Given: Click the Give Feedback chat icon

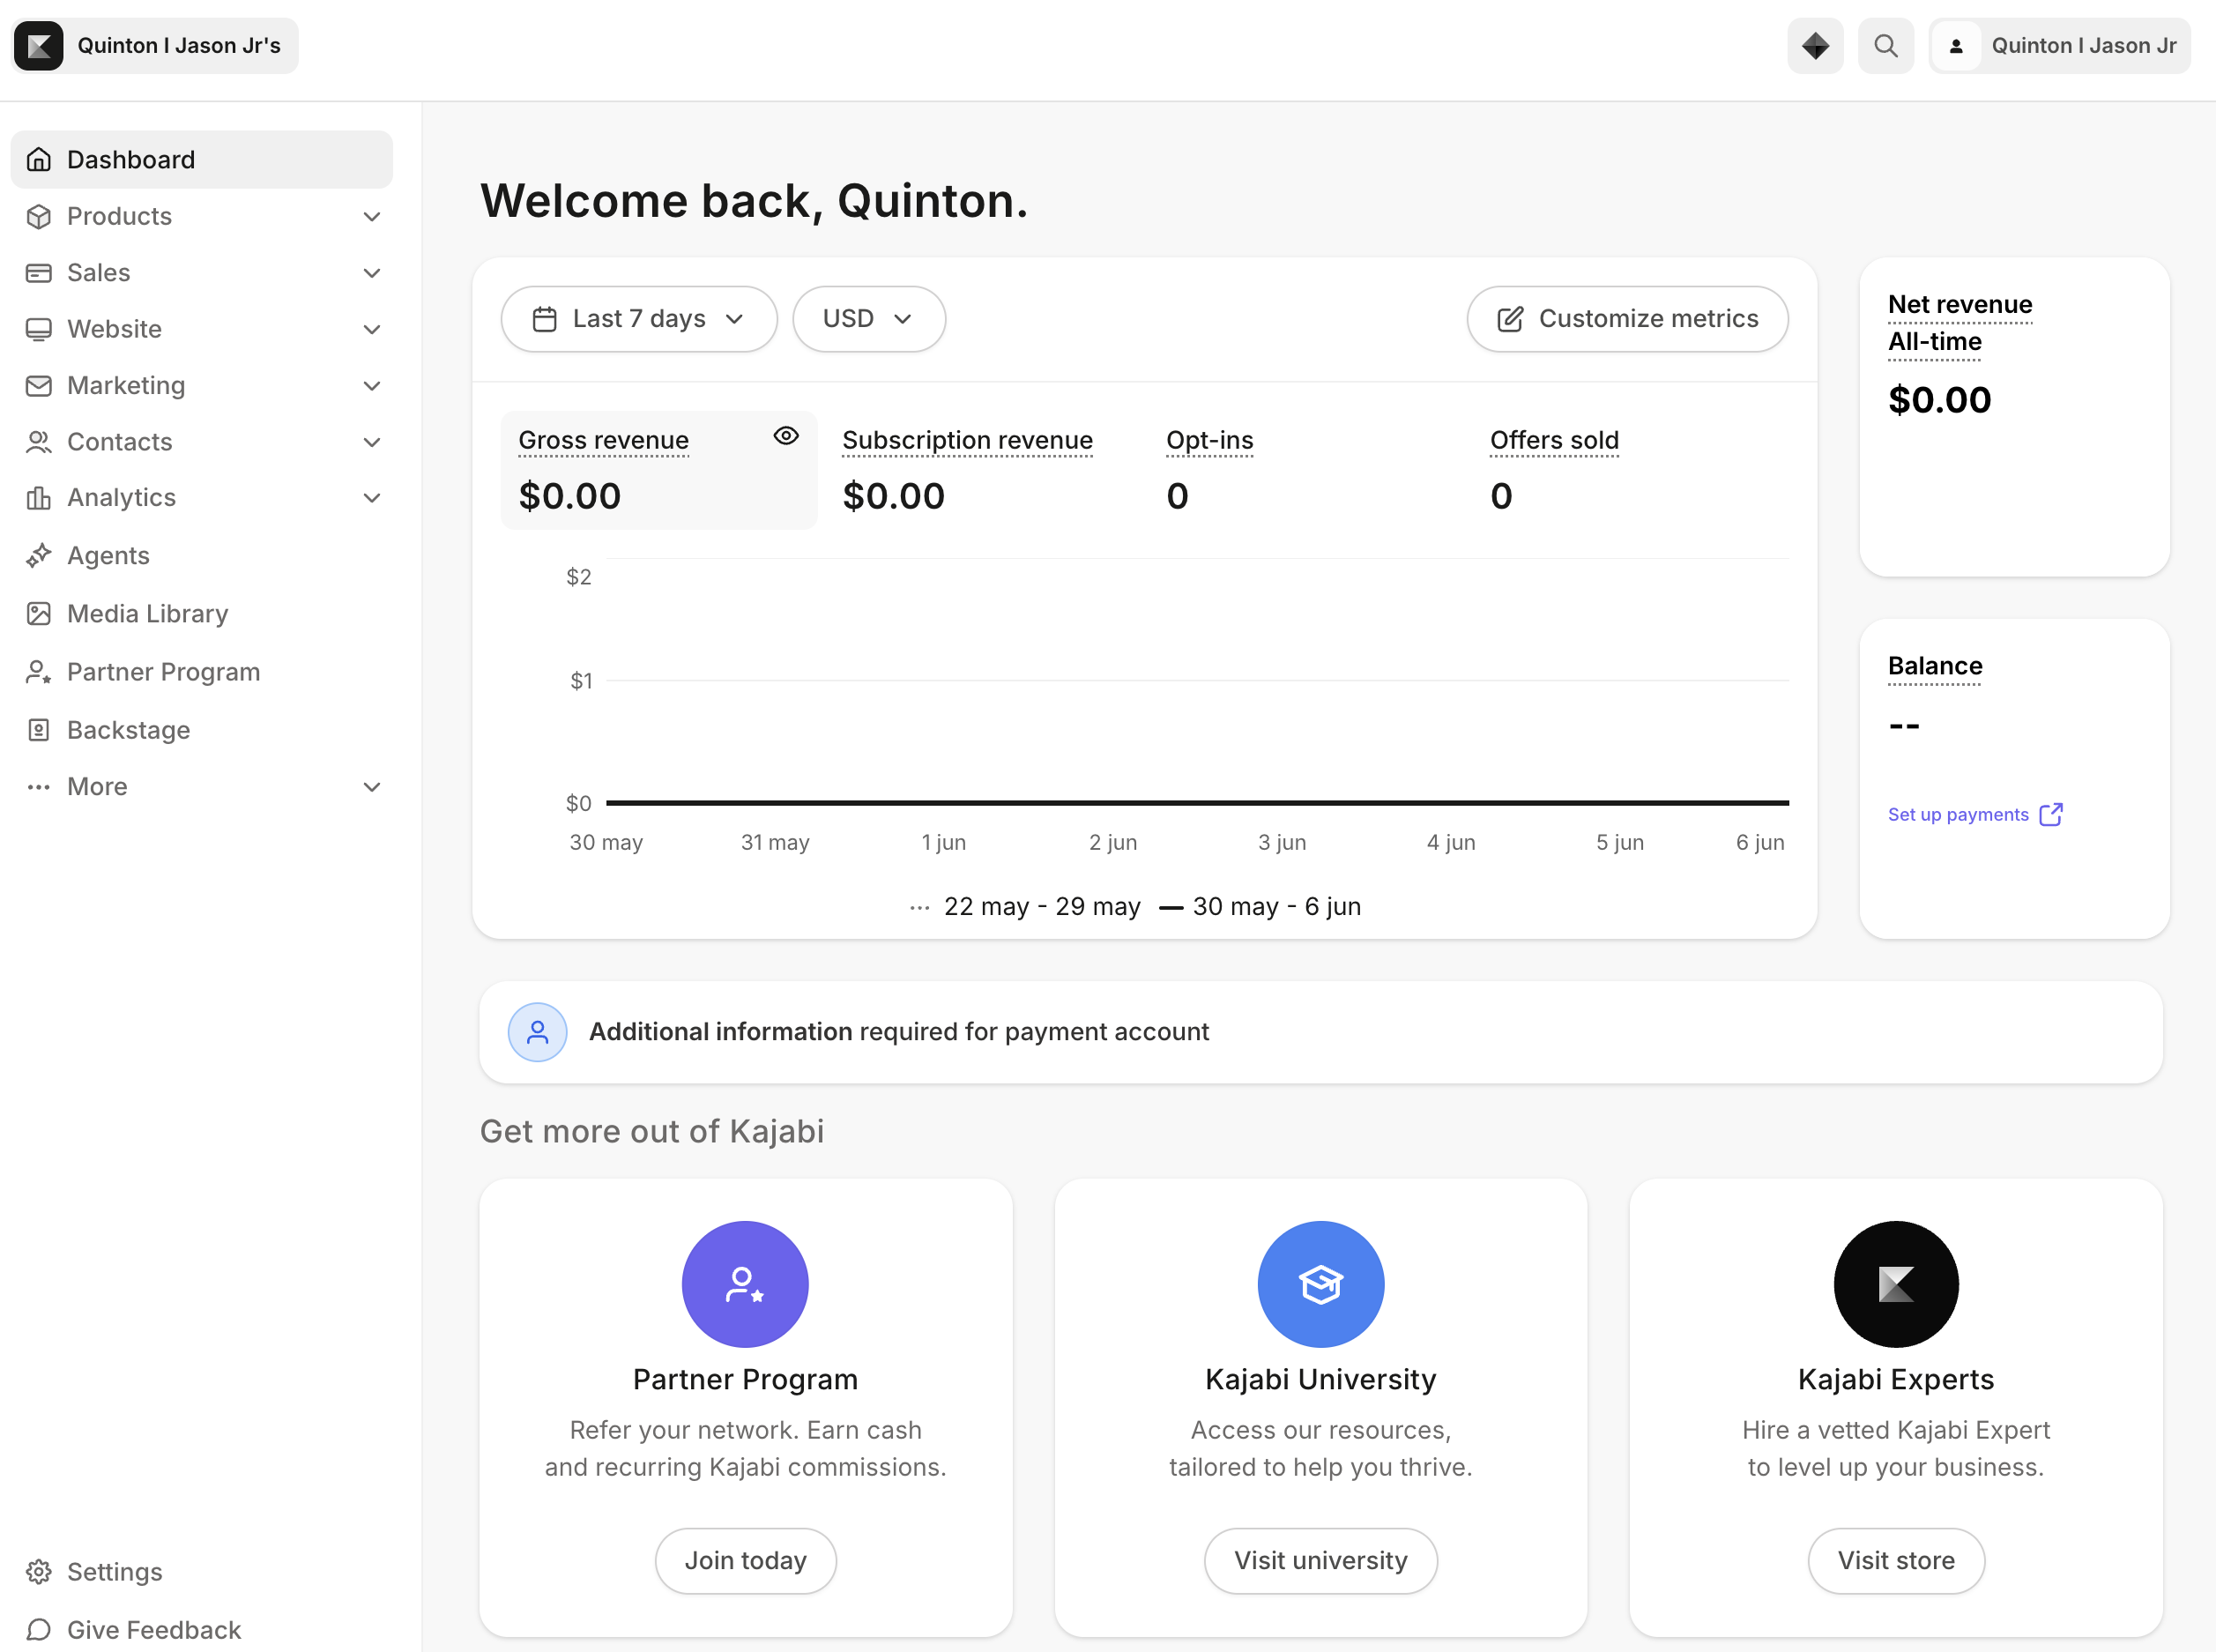Looking at the screenshot, I should click(x=39, y=1630).
